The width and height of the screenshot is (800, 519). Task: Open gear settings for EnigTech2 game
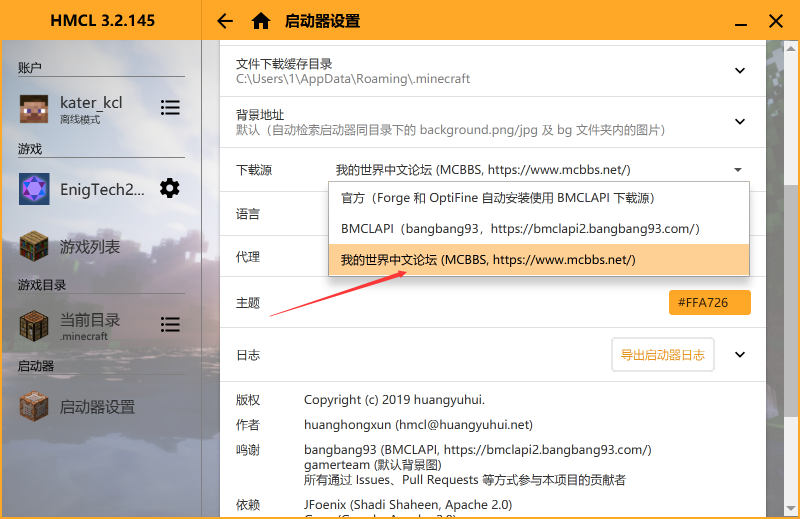click(170, 188)
